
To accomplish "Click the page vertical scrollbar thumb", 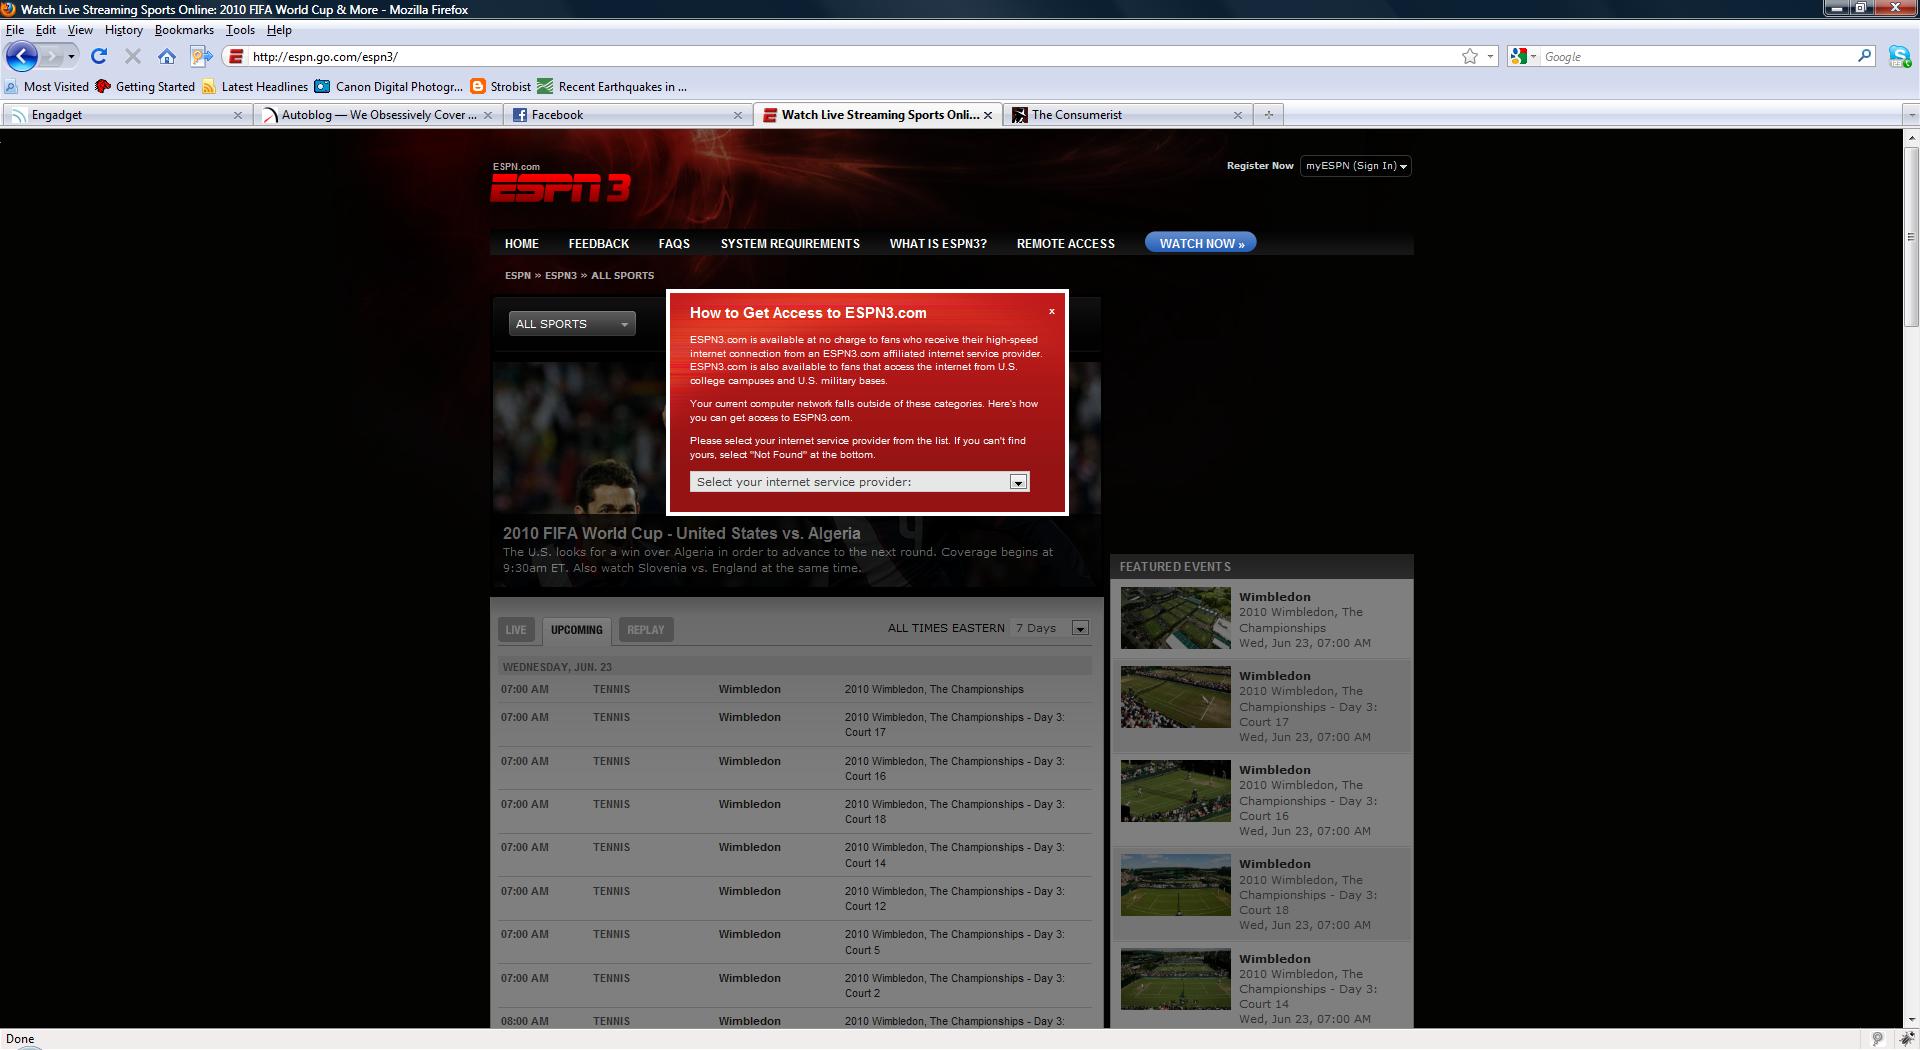I will (1911, 237).
